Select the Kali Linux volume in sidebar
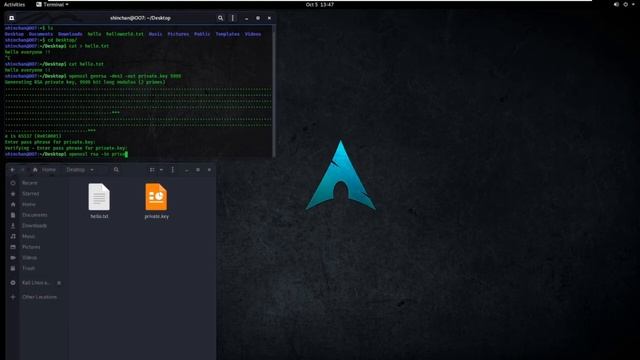The width and height of the screenshot is (640, 360). 36,282
